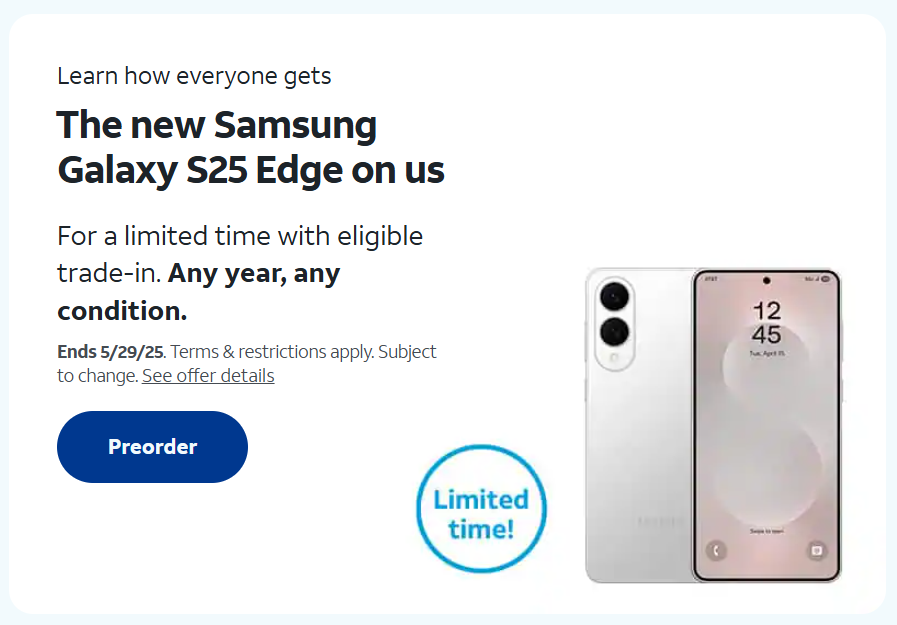The height and width of the screenshot is (625, 897).
Task: Click the Ends 5/29/25 text
Action: click(x=111, y=351)
